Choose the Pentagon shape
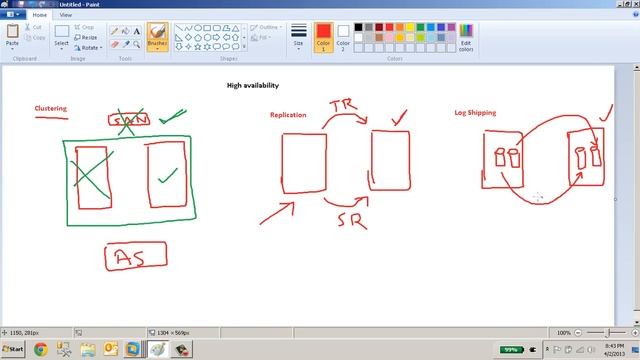The height and width of the screenshot is (360, 640). coord(198,38)
